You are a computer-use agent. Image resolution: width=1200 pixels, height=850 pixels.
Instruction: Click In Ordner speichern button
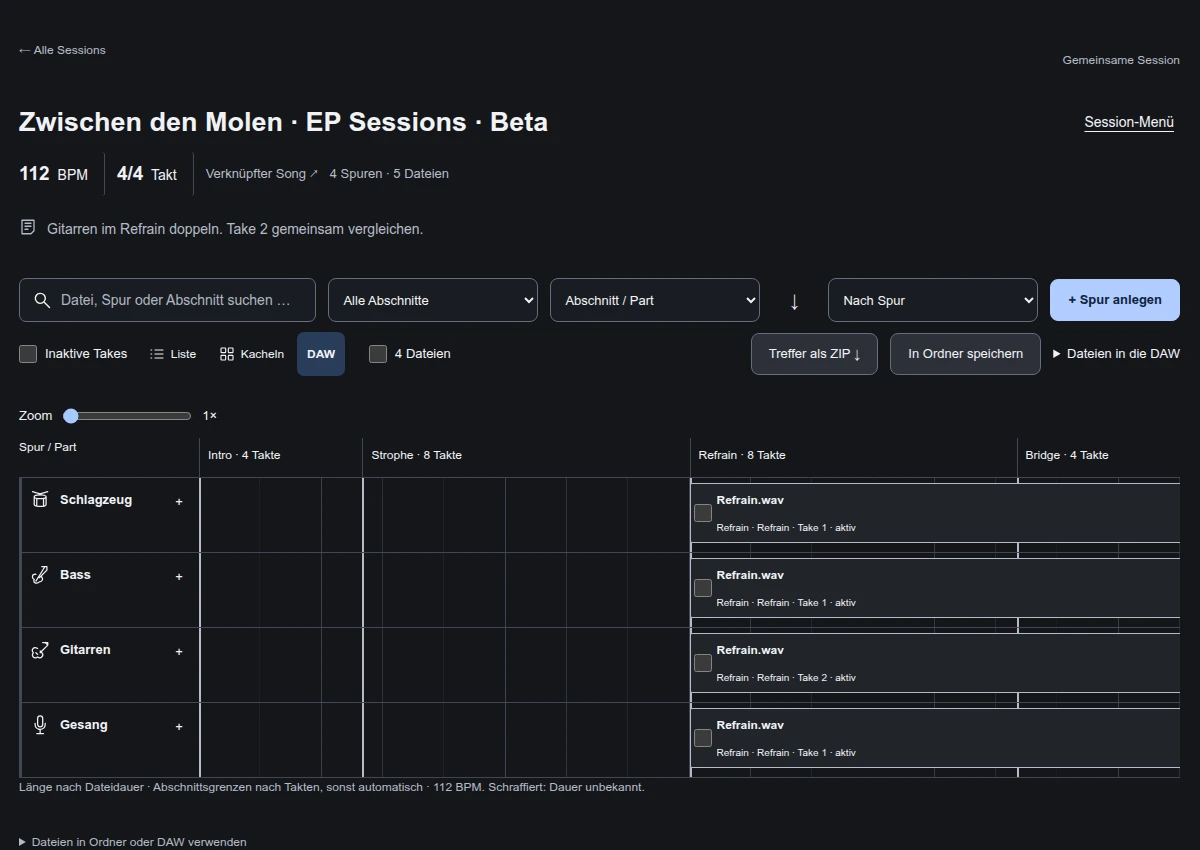point(965,354)
